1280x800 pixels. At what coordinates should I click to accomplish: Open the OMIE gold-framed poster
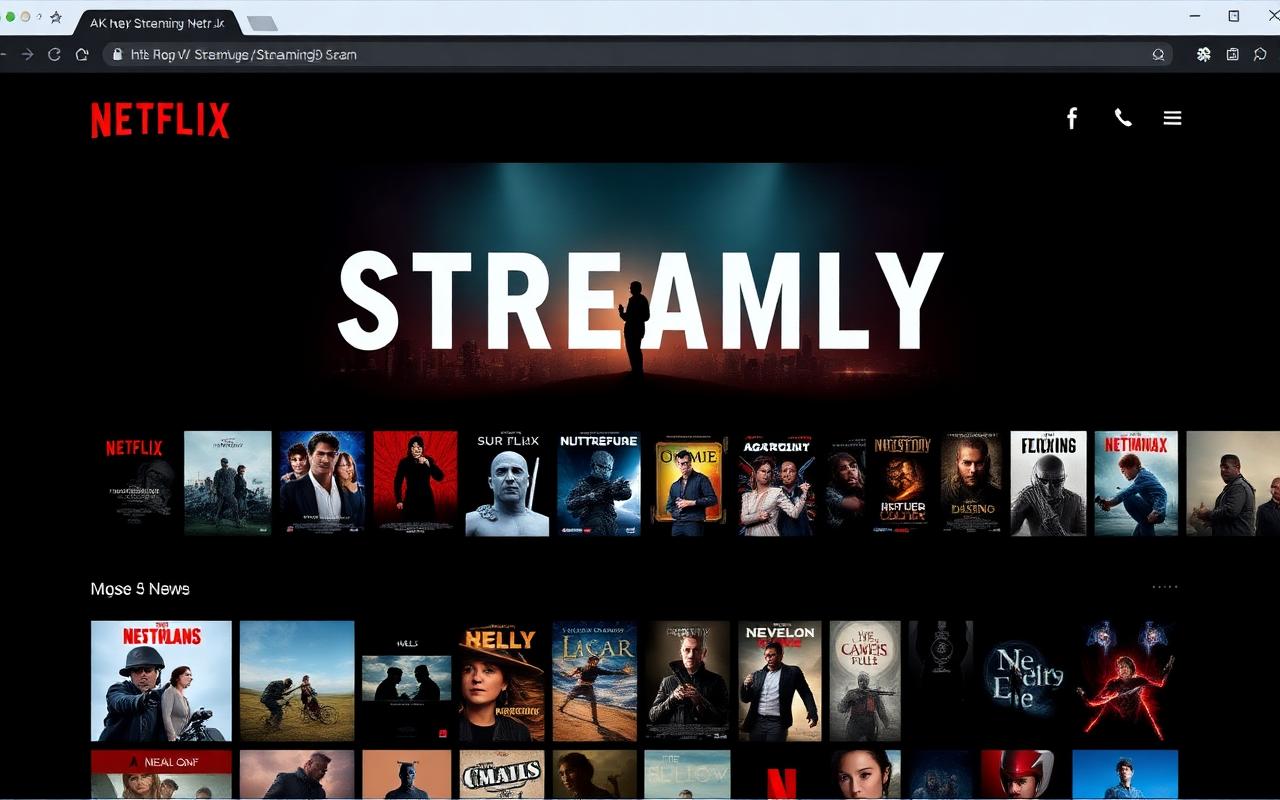pyautogui.click(x=690, y=484)
